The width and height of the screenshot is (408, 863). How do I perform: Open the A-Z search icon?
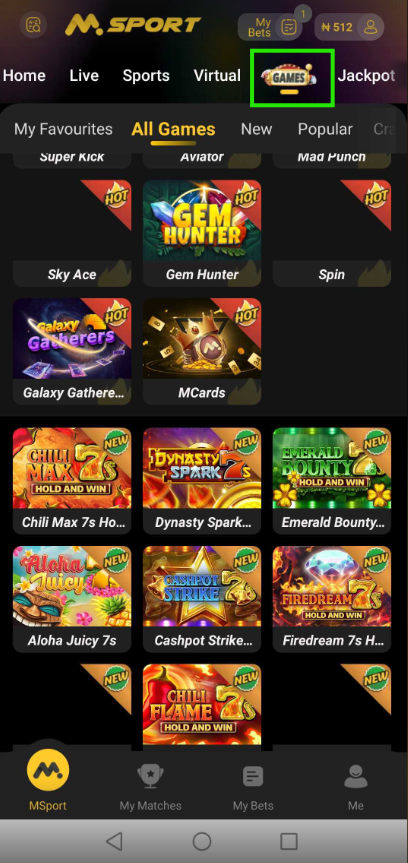point(34,25)
